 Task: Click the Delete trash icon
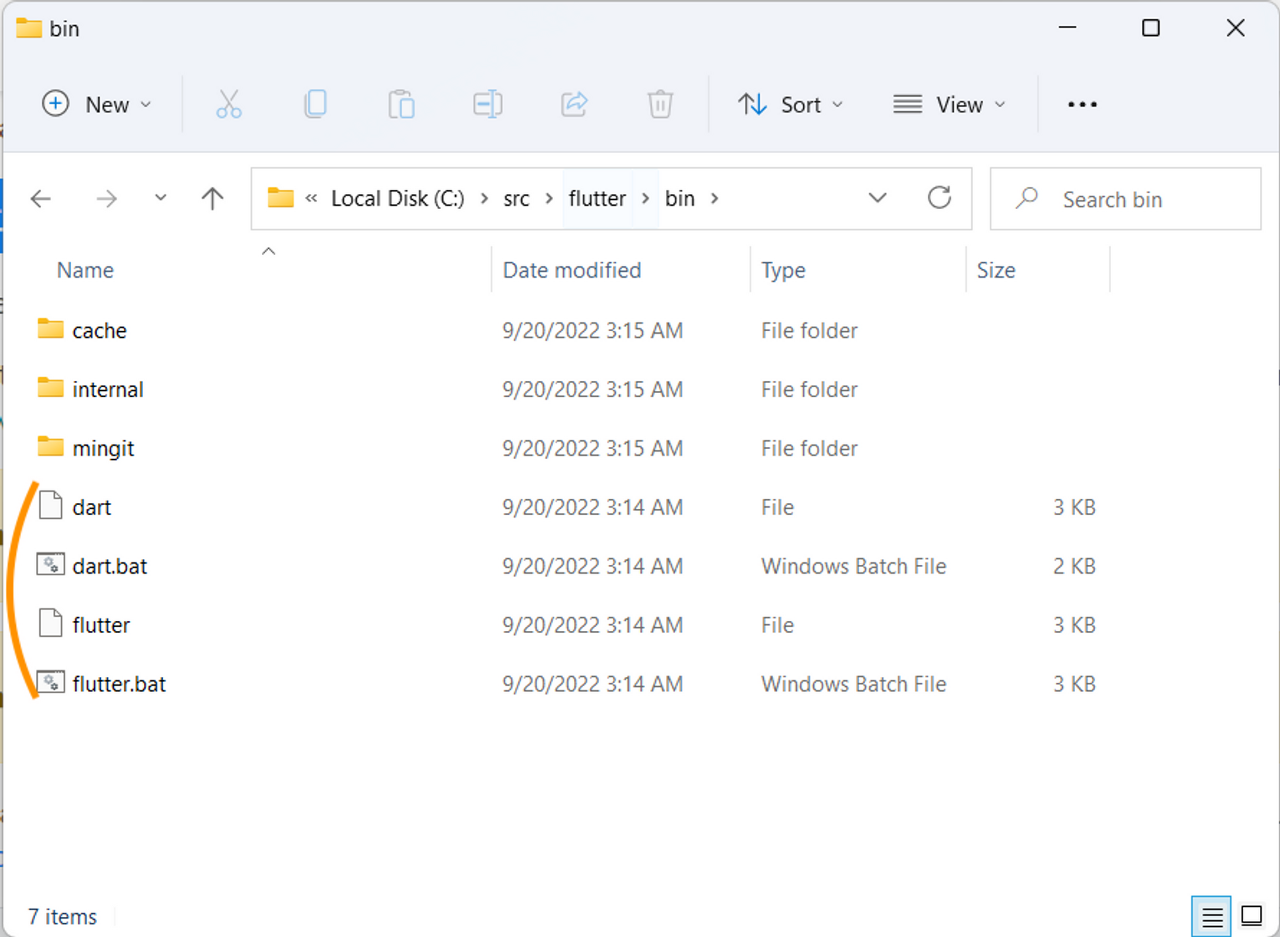[x=660, y=104]
